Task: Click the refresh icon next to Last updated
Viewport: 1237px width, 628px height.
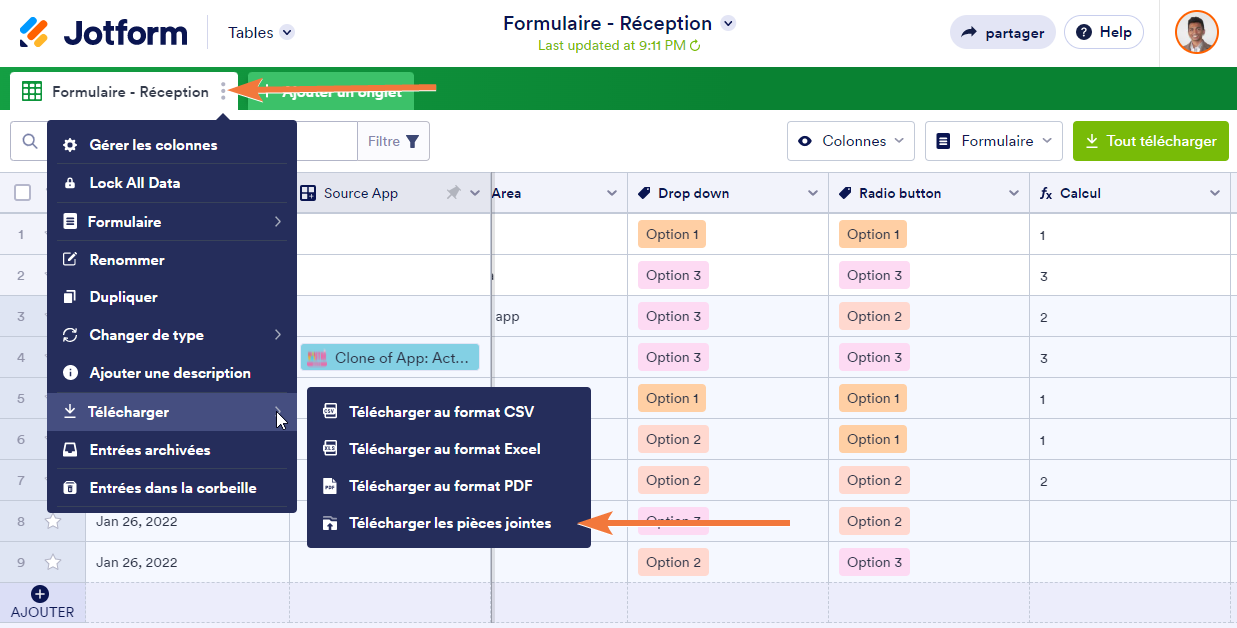Action: (695, 46)
